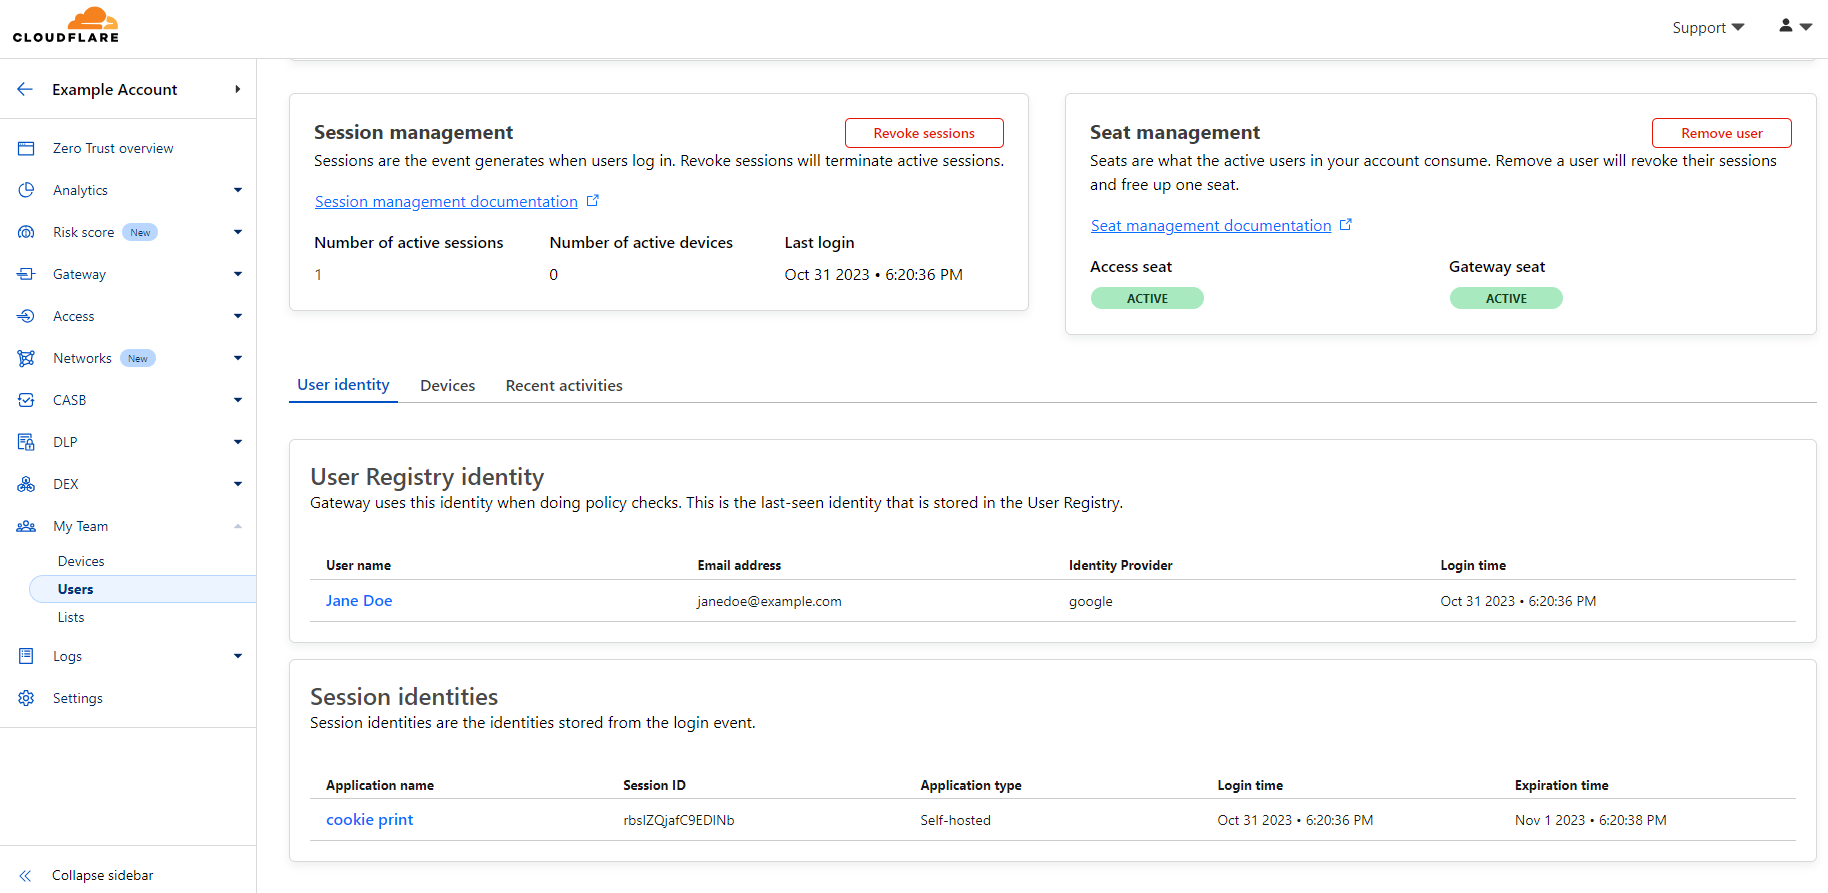Expand the Access section arrow

pos(238,316)
